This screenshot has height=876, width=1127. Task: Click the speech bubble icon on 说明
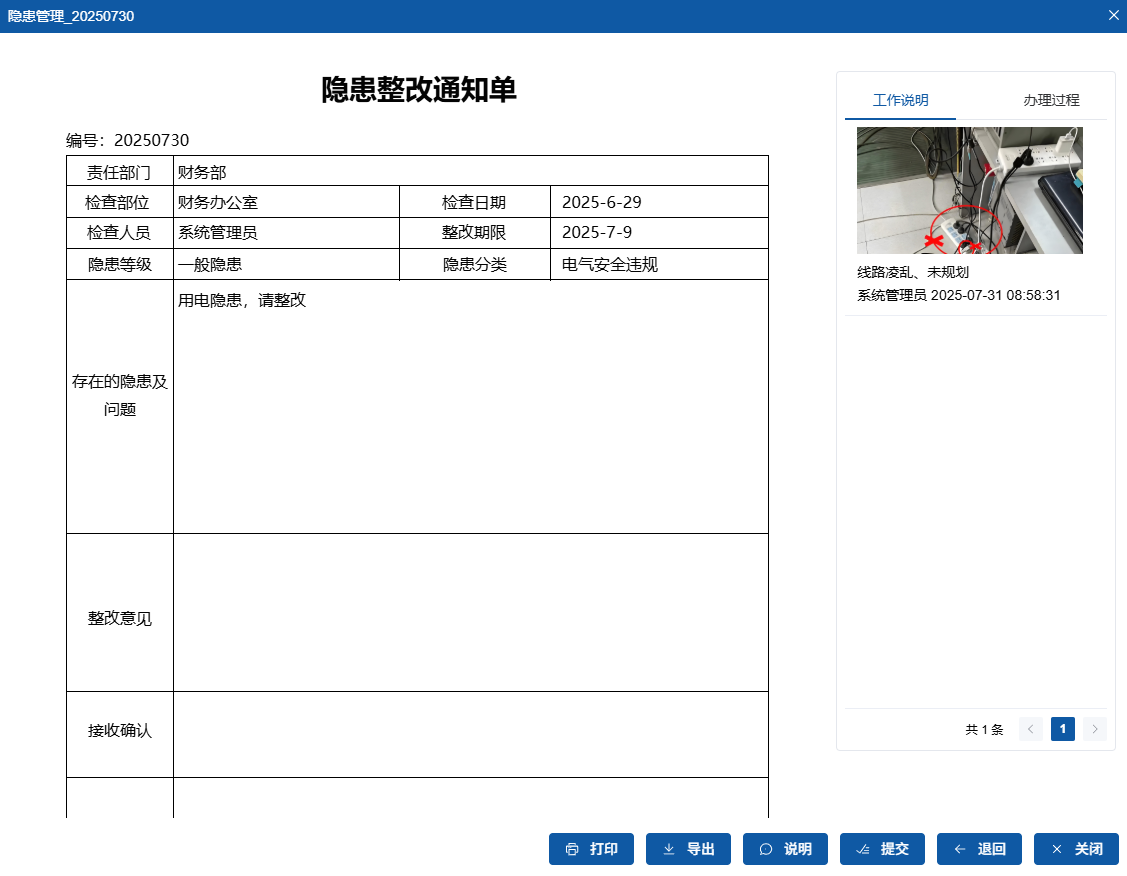tap(766, 849)
